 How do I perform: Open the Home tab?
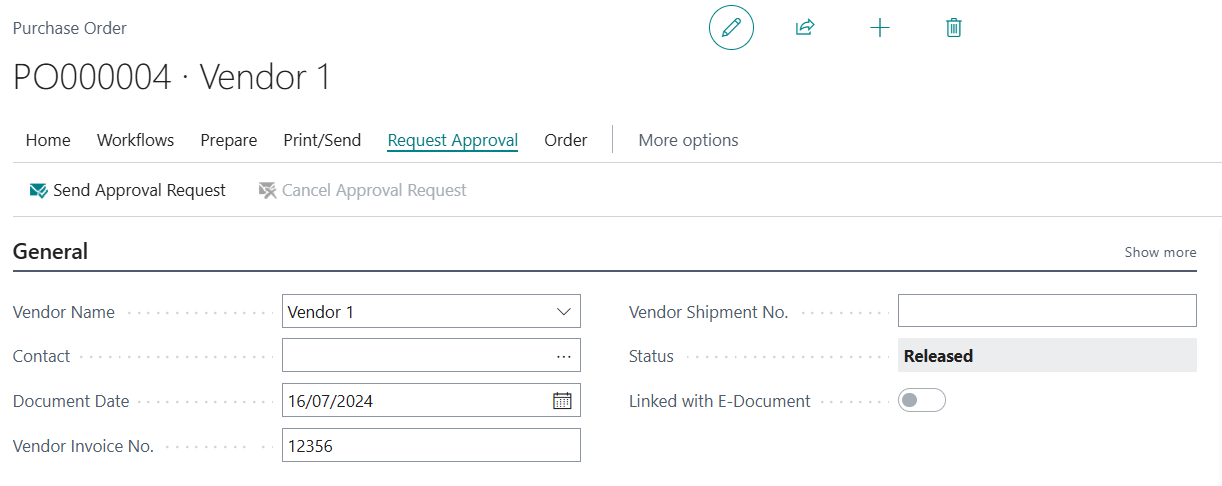pyautogui.click(x=48, y=140)
